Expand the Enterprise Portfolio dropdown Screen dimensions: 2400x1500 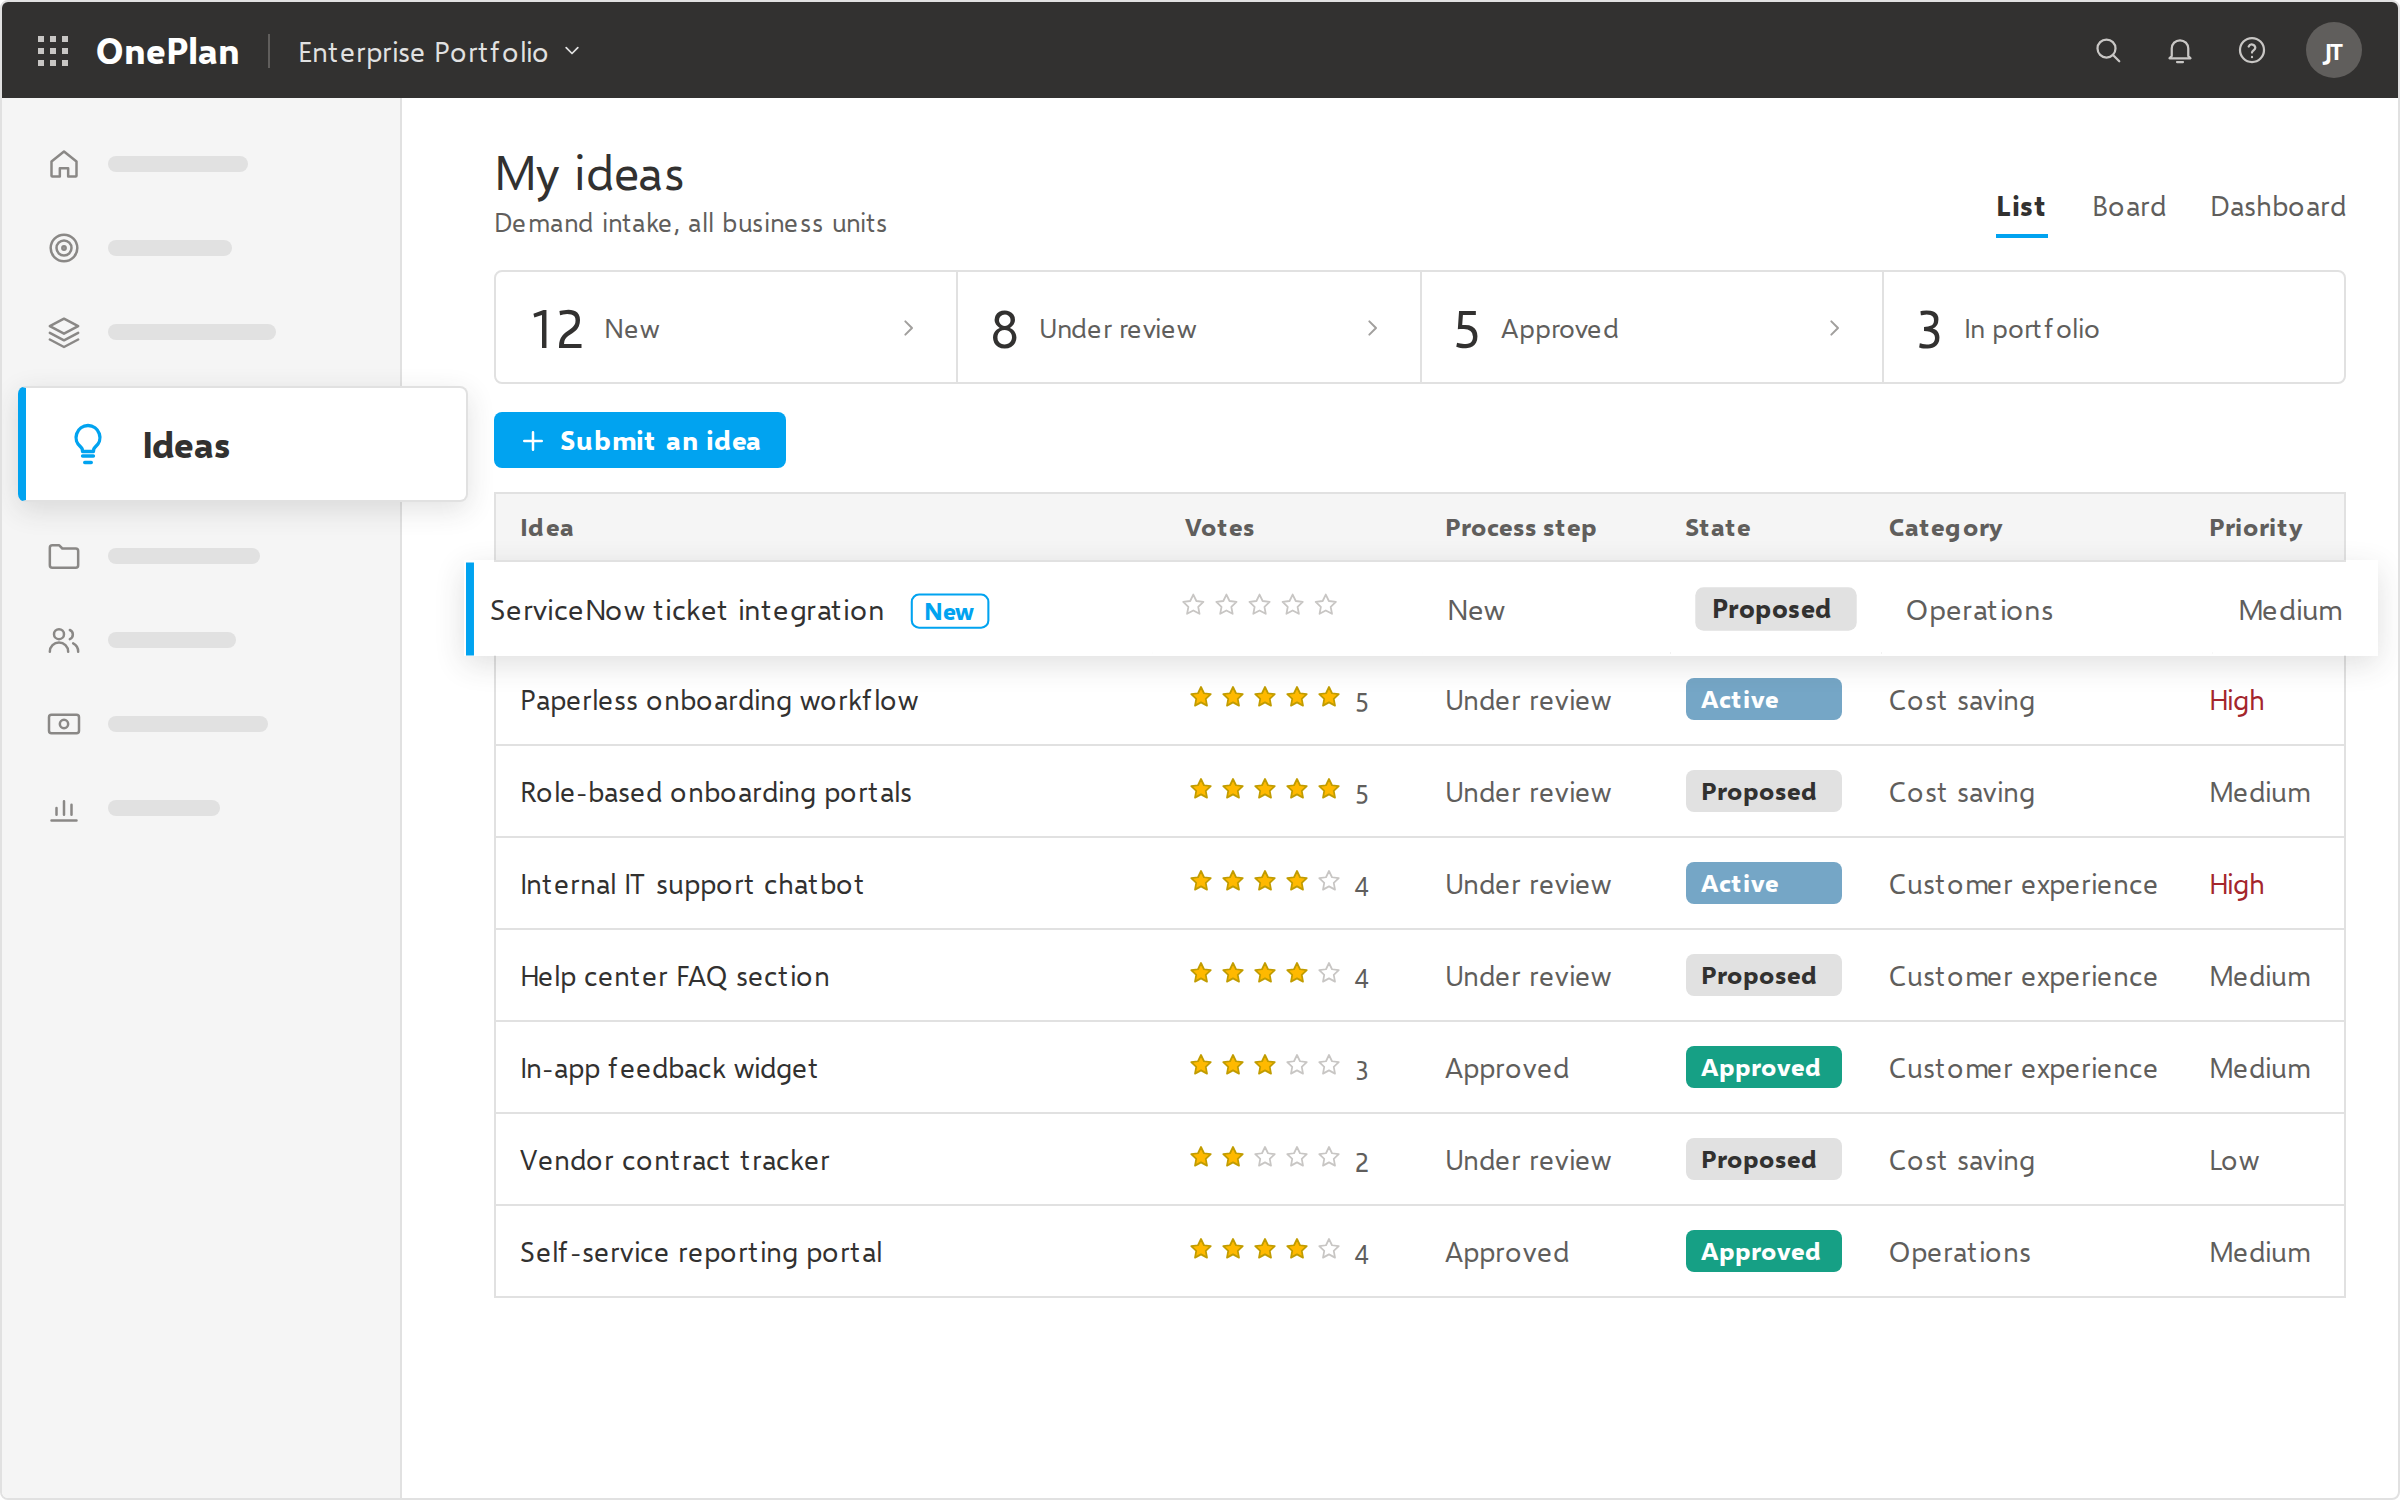point(439,51)
